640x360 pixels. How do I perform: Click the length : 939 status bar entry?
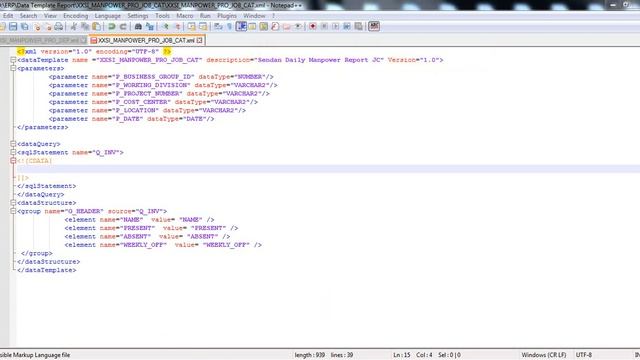tap(310, 355)
